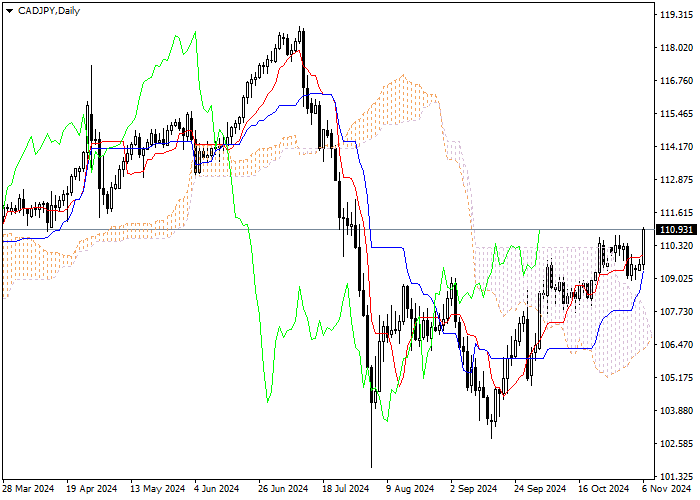Open the chart menu triangle beside CADJPY

[x=9, y=11]
